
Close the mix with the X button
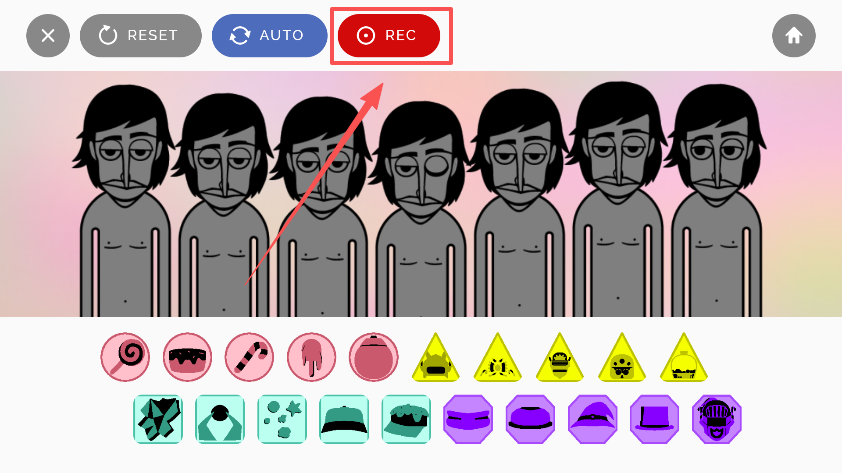tap(48, 35)
